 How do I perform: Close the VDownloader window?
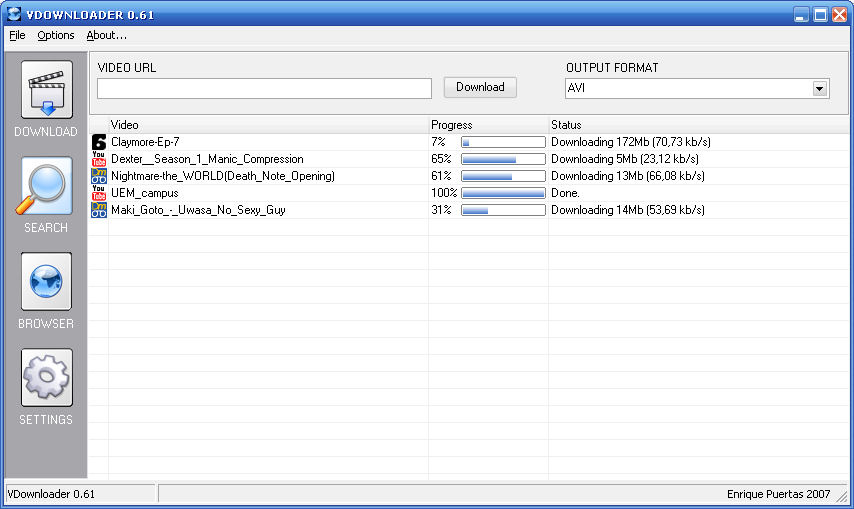pos(839,15)
